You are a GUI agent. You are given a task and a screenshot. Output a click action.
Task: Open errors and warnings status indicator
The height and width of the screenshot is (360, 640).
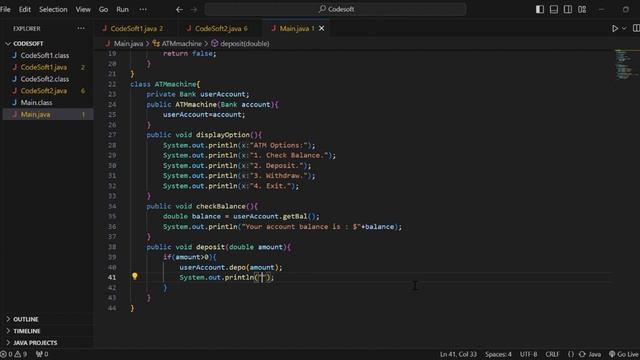tap(14, 354)
